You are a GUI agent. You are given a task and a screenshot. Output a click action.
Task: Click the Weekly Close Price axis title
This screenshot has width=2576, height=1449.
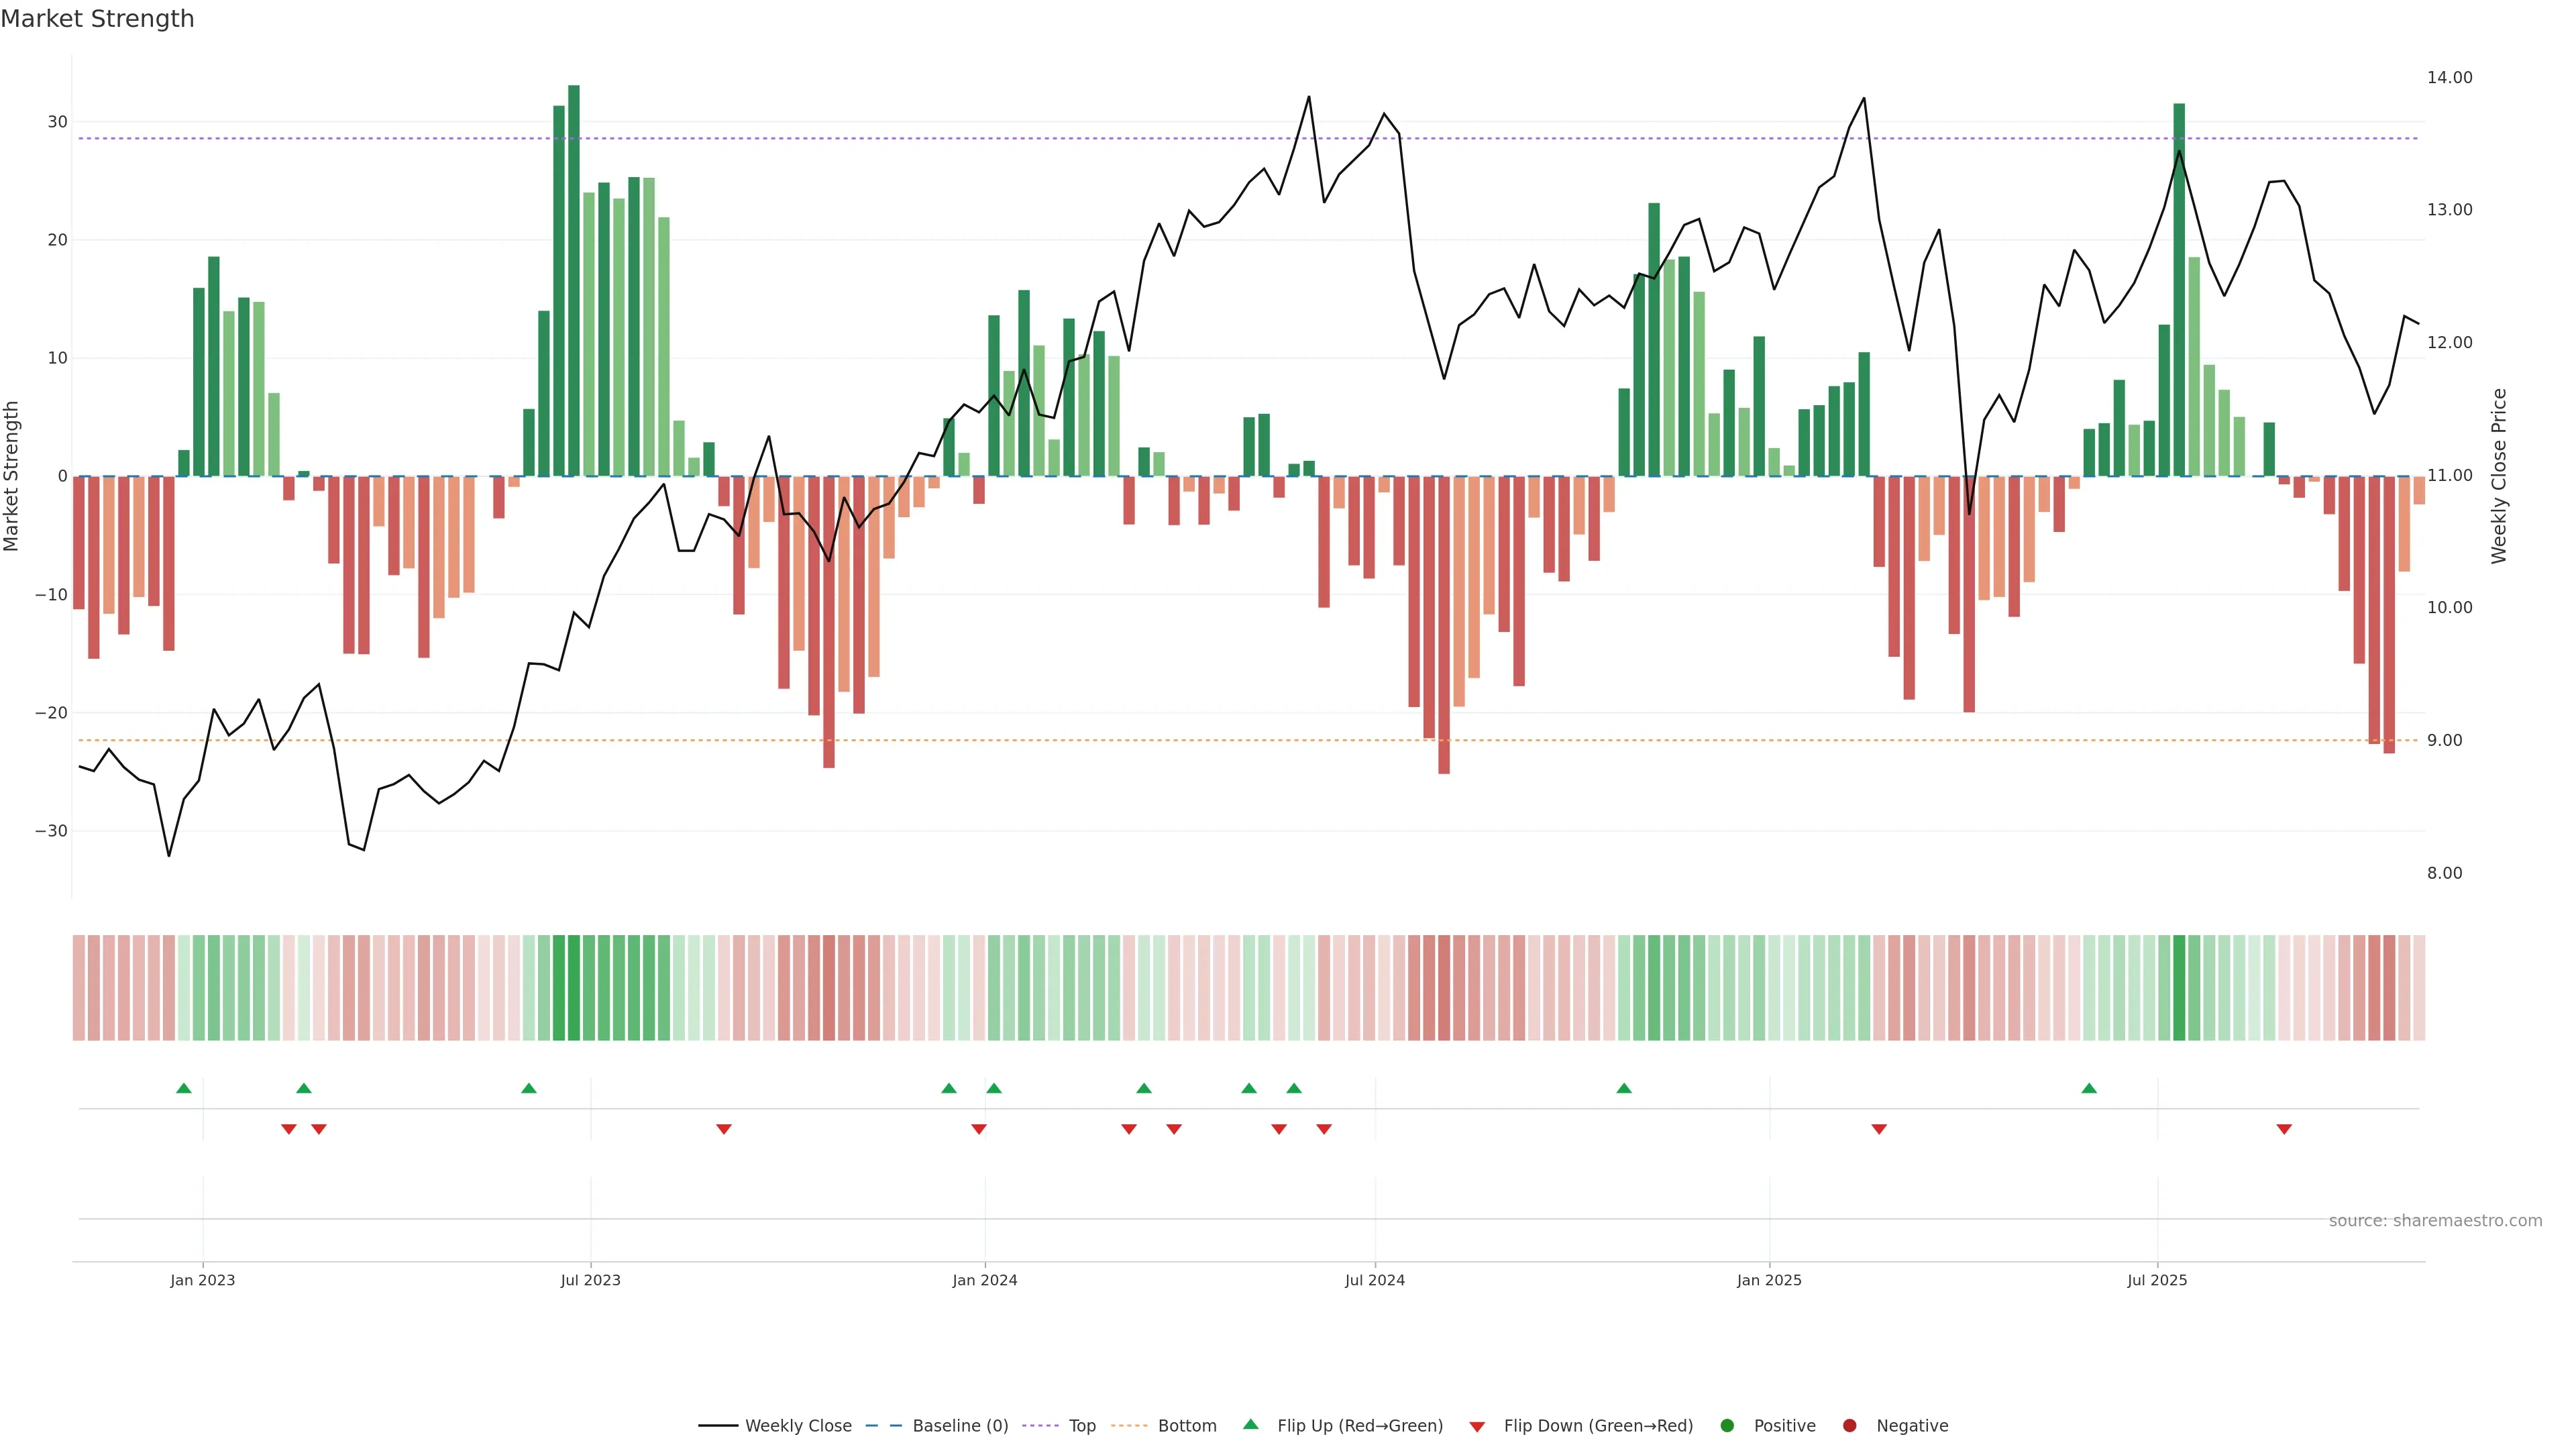point(2499,476)
